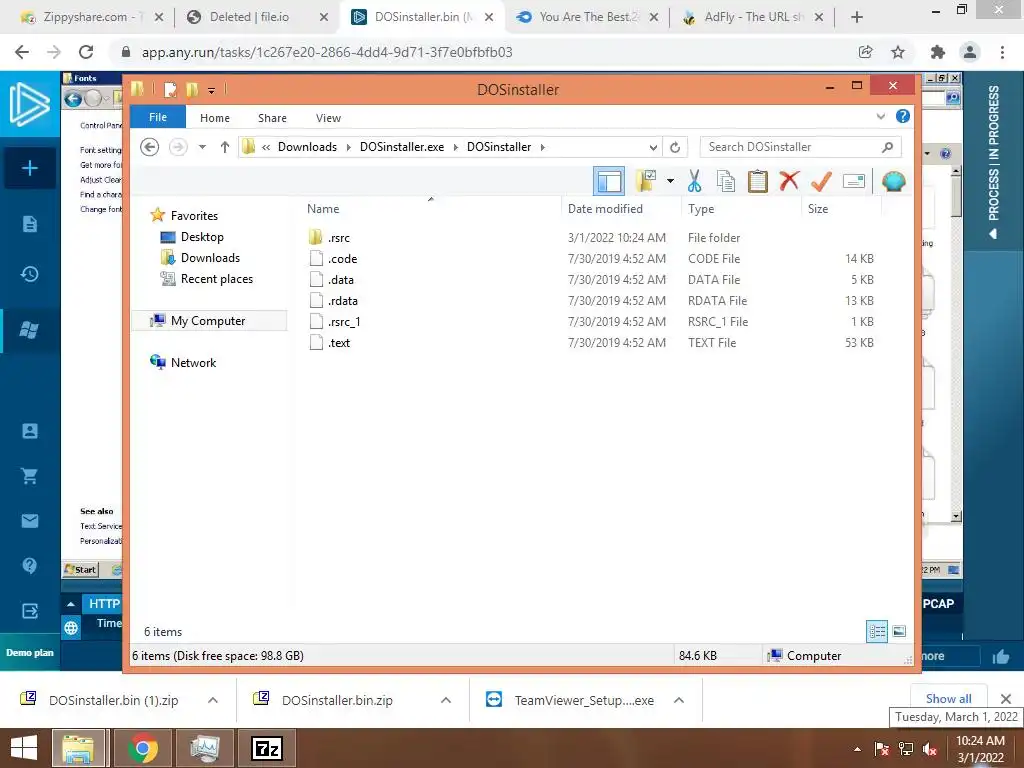Click the Paste clipboard toolbar icon
The image size is (1024, 768).
[x=758, y=181]
